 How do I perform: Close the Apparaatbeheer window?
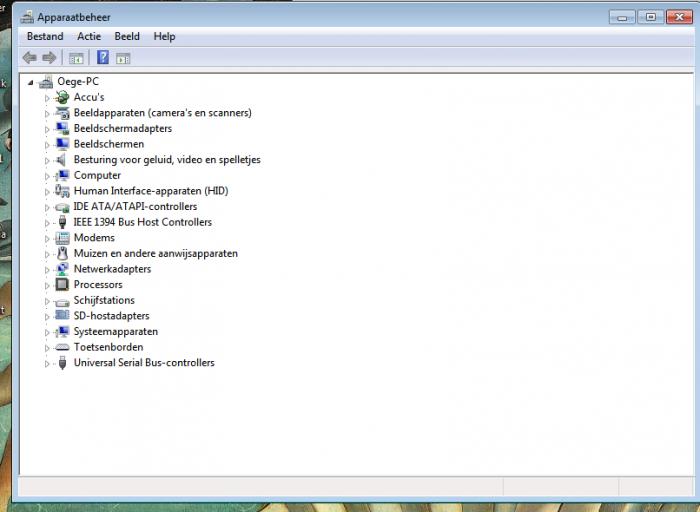pyautogui.click(x=679, y=17)
